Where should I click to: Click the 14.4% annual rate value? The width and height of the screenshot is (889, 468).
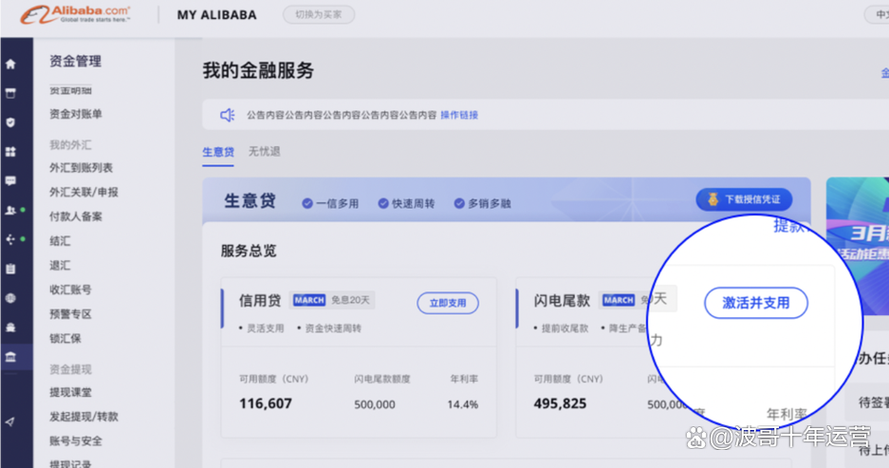tap(463, 404)
